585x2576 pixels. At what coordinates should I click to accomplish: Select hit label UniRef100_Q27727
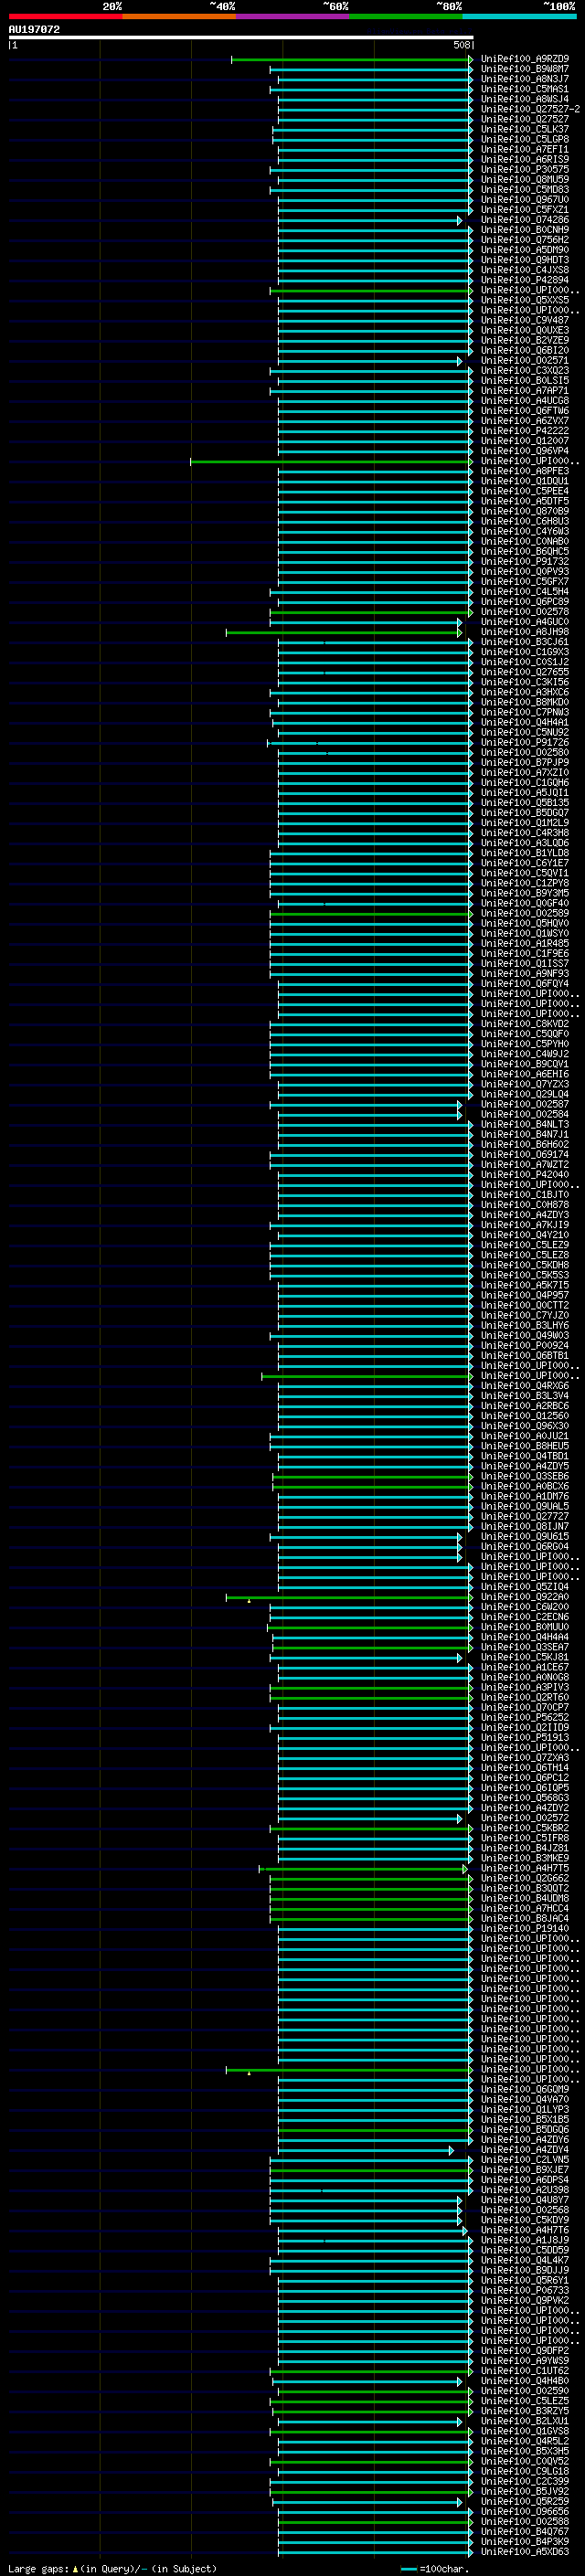click(524, 1517)
